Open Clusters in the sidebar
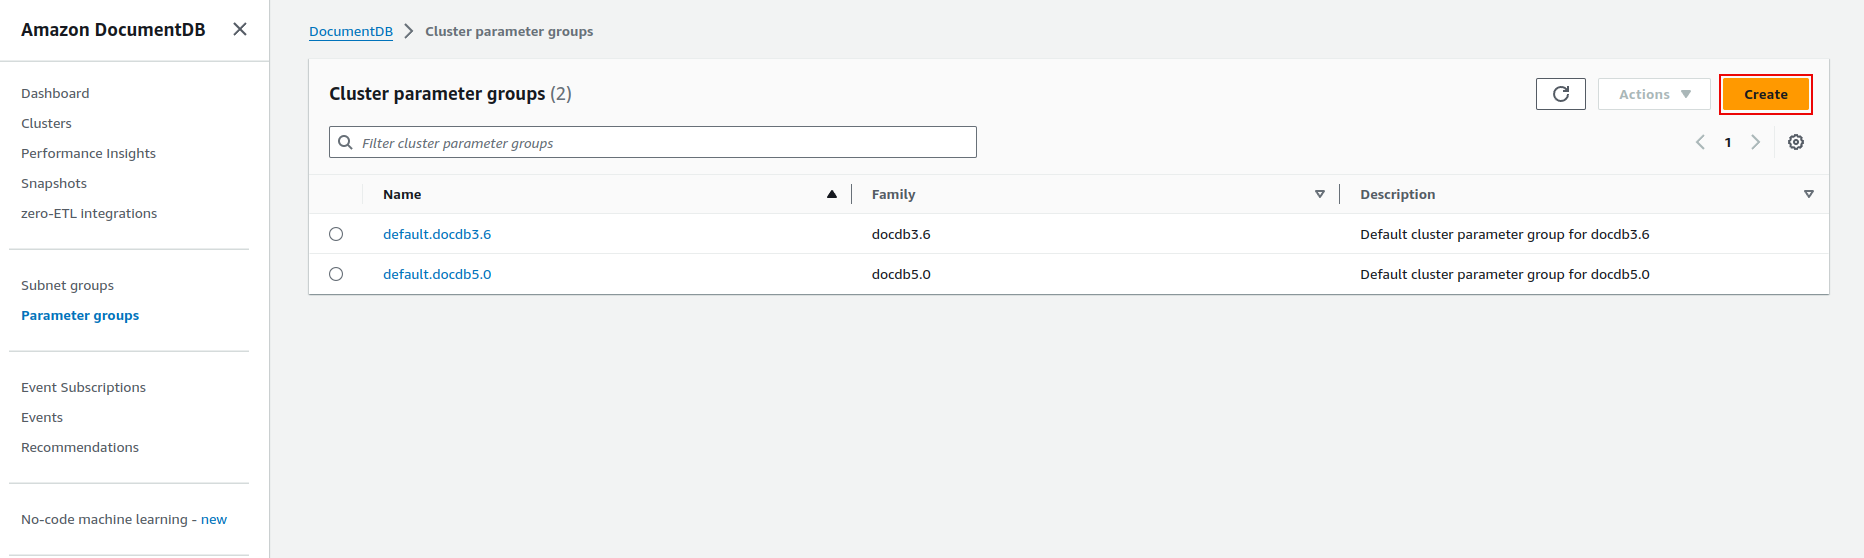Viewport: 1864px width, 558px height. pyautogui.click(x=46, y=123)
